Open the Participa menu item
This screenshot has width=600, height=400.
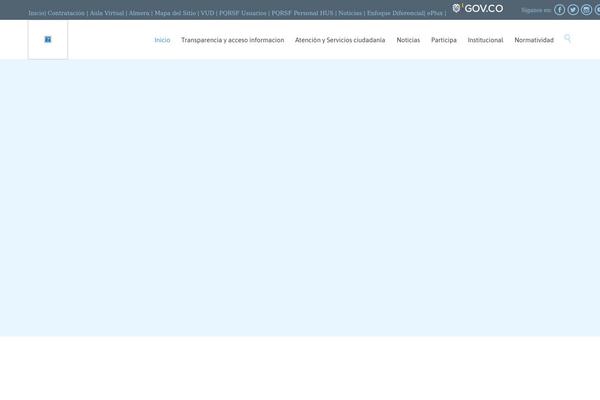tap(444, 40)
